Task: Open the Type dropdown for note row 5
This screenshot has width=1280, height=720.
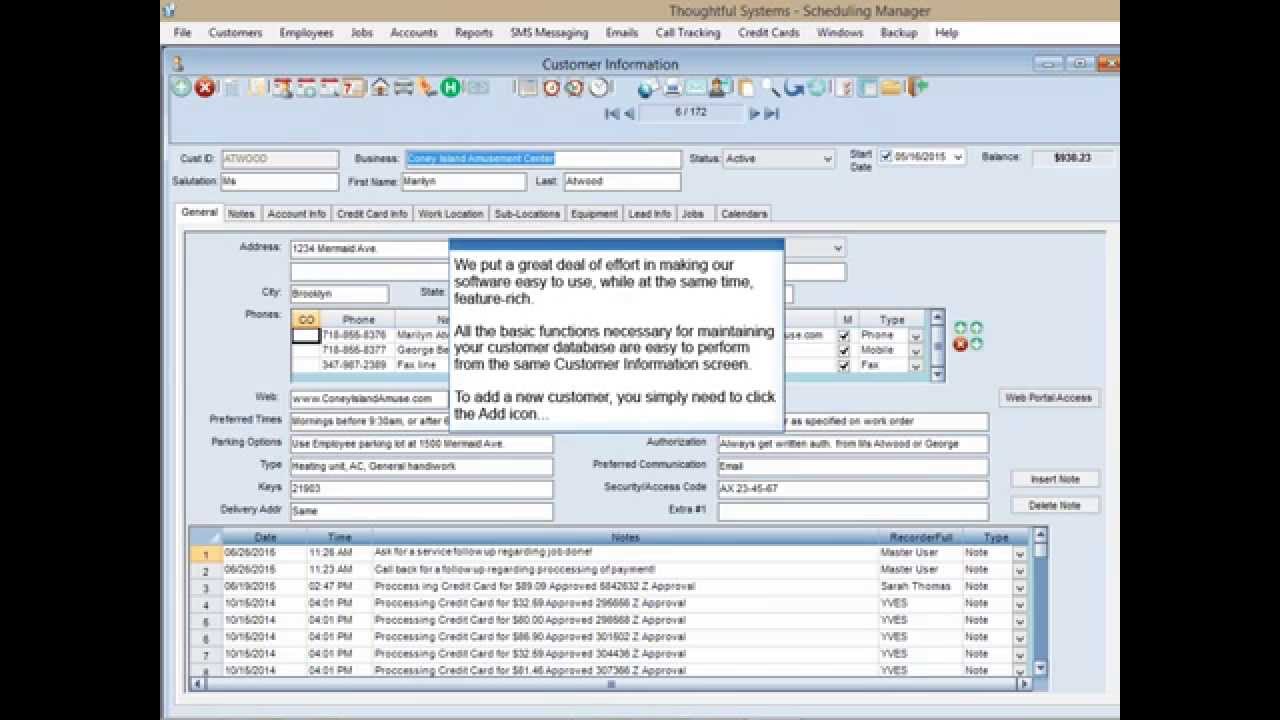Action: click(x=1020, y=621)
